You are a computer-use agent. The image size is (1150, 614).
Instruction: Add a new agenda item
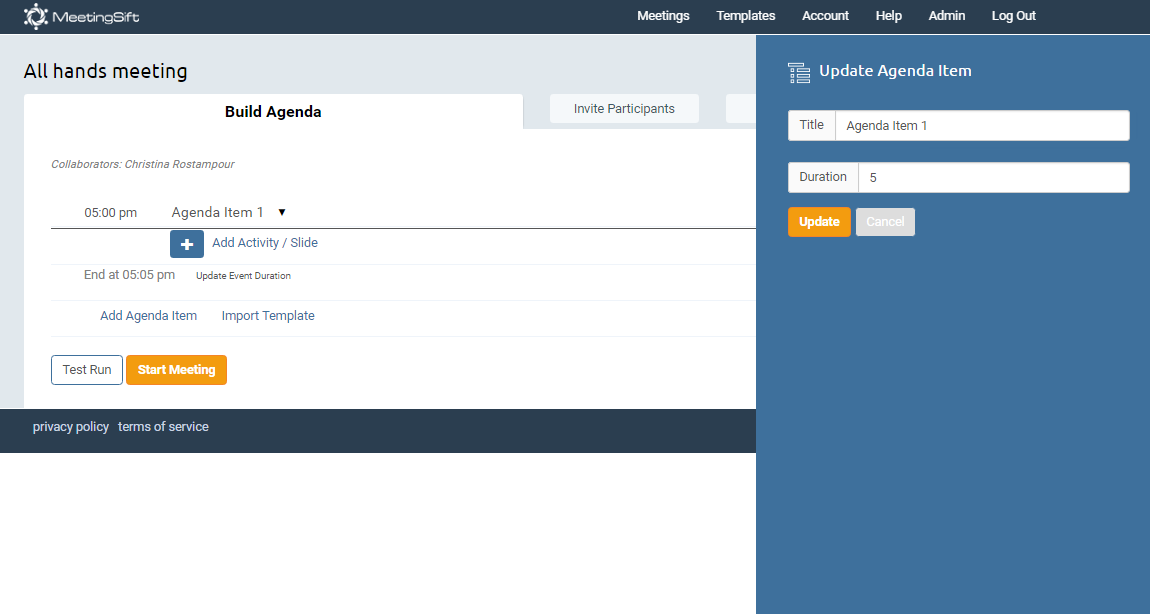coord(148,316)
